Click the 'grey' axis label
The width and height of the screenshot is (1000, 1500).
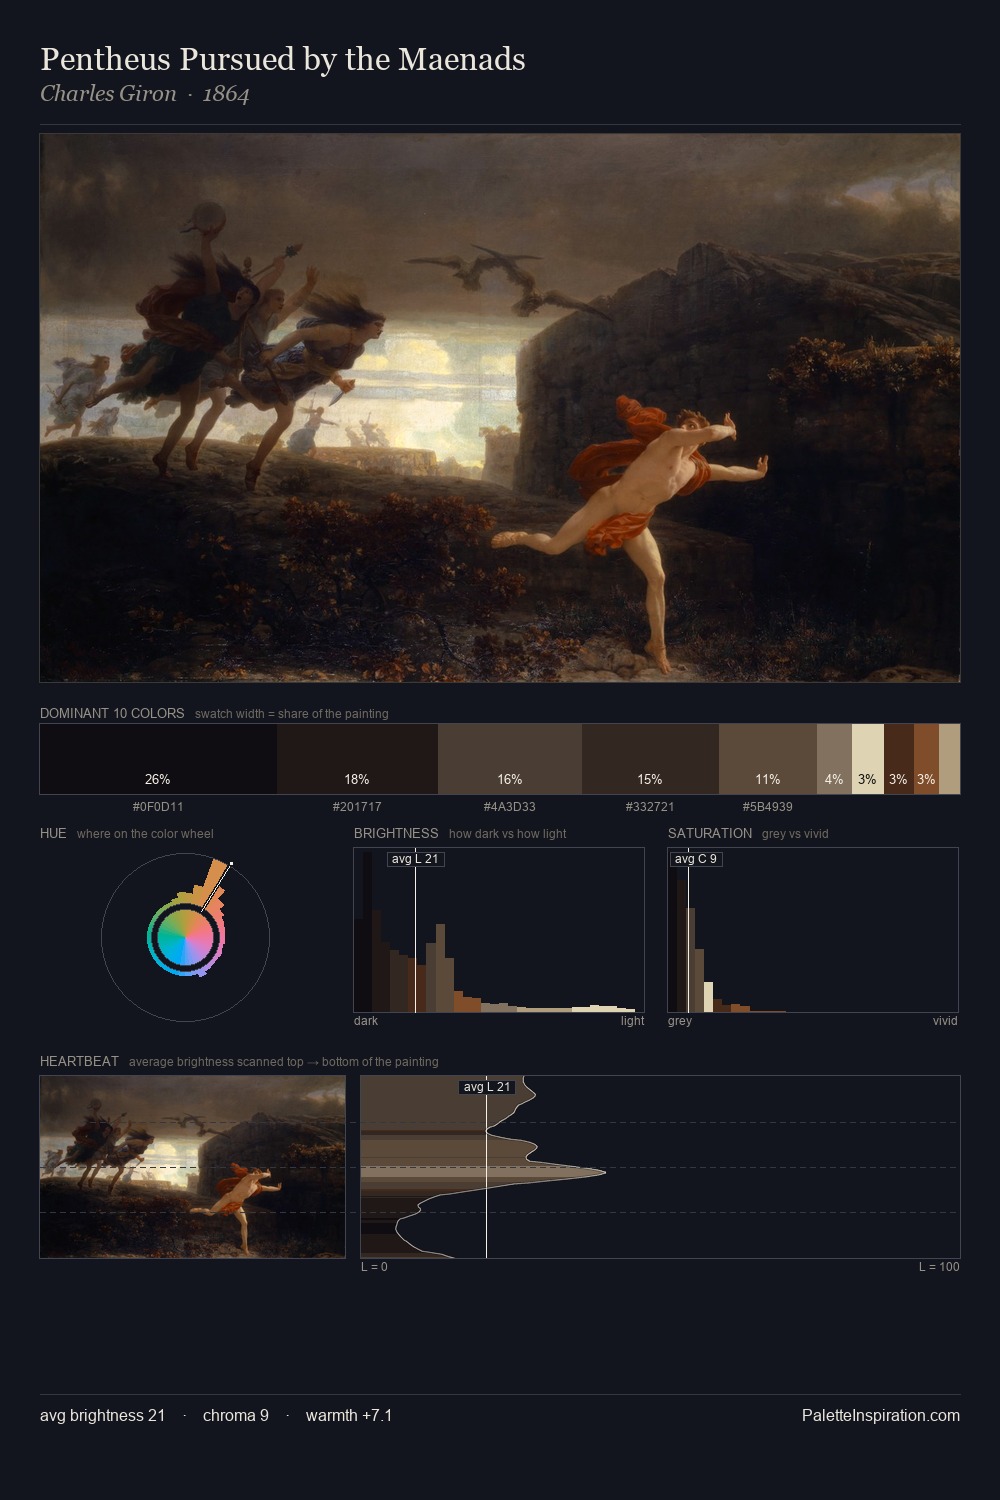tap(680, 1021)
